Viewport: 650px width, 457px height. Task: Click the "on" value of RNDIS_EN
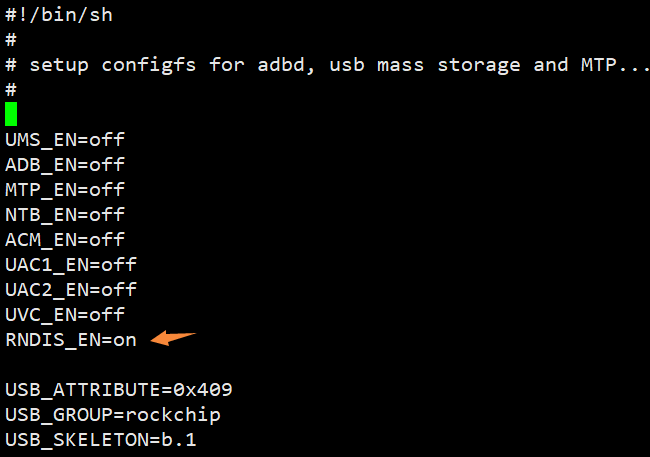(125, 340)
